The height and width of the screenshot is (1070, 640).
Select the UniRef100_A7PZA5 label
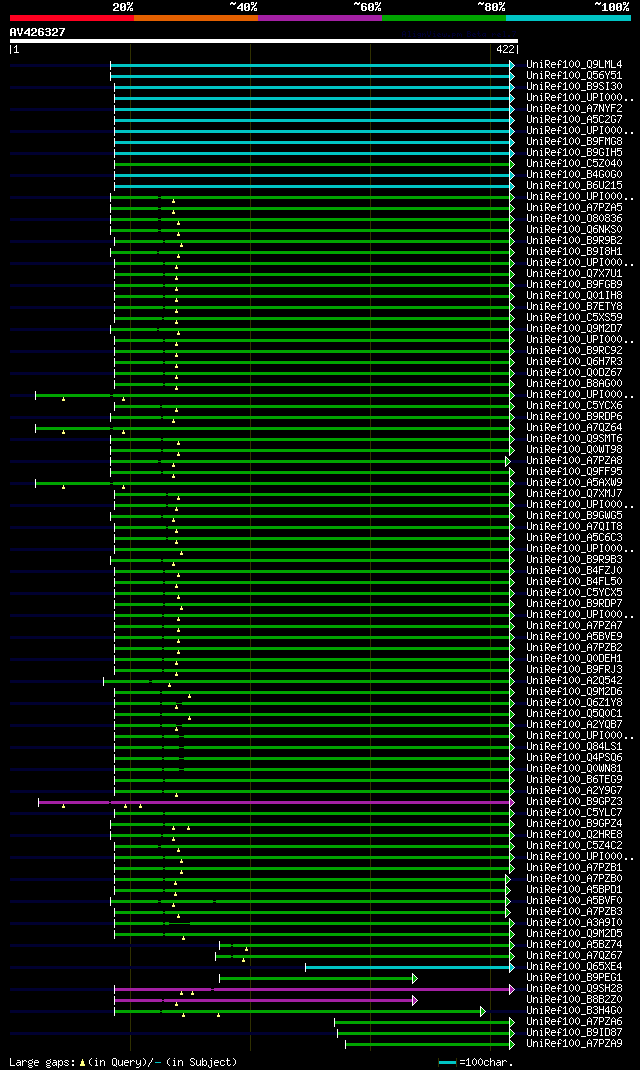pos(574,207)
